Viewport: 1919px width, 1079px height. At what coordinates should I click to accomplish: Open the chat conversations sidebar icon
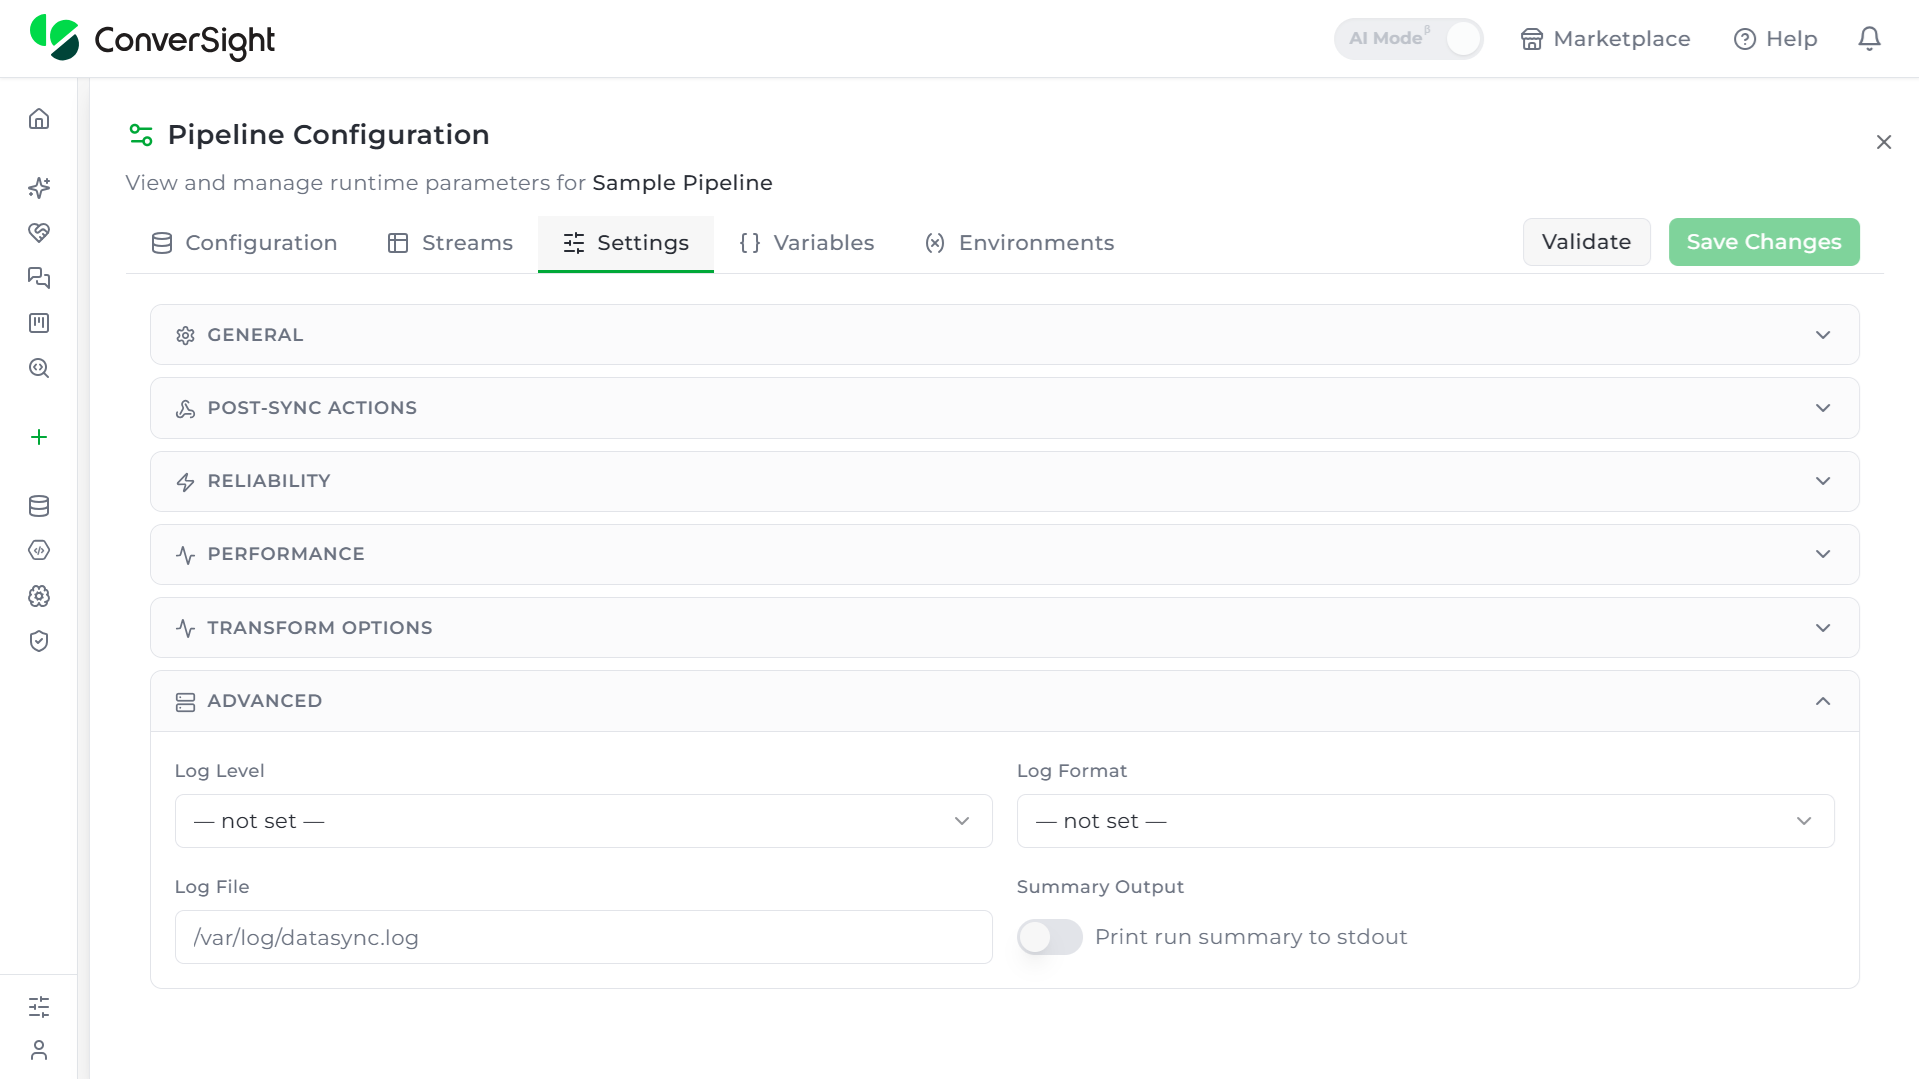39,278
